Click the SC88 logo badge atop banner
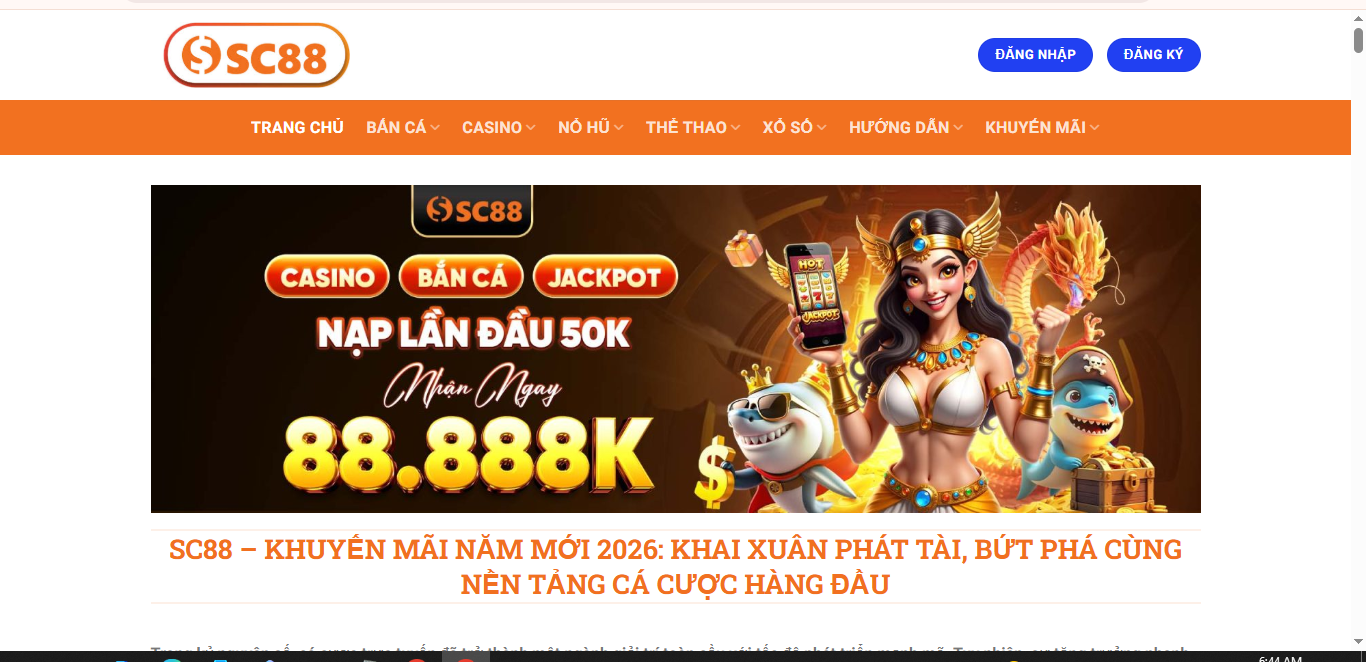Viewport: 1366px width, 662px height. (x=472, y=210)
